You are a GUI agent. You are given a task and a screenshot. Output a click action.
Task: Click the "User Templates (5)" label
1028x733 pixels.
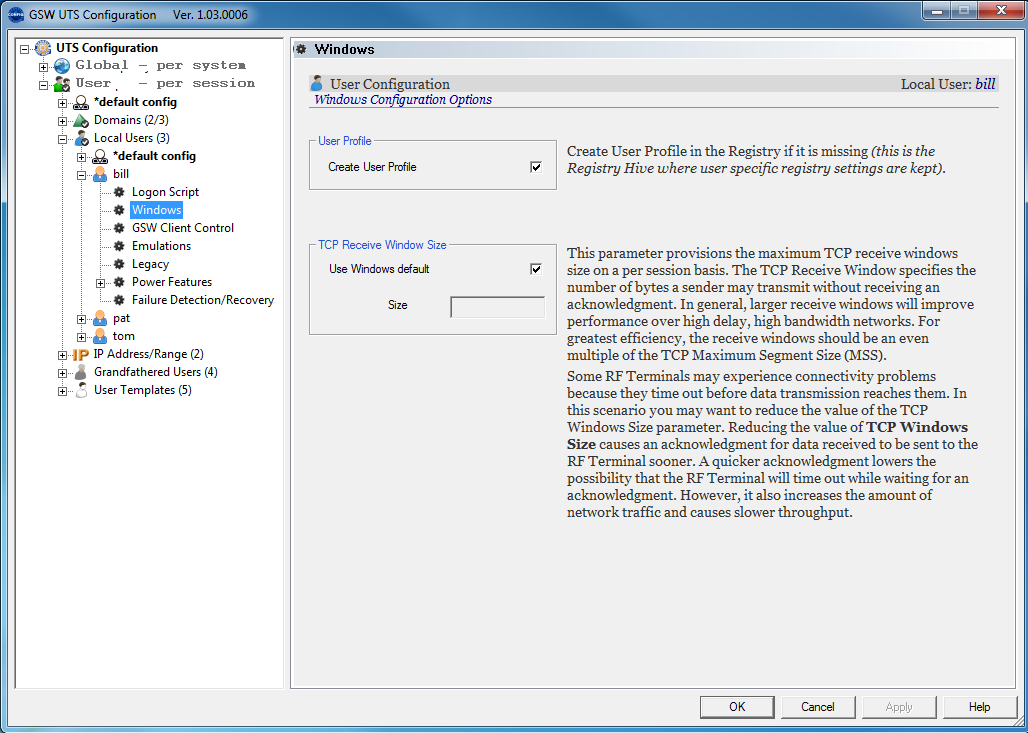tap(143, 391)
